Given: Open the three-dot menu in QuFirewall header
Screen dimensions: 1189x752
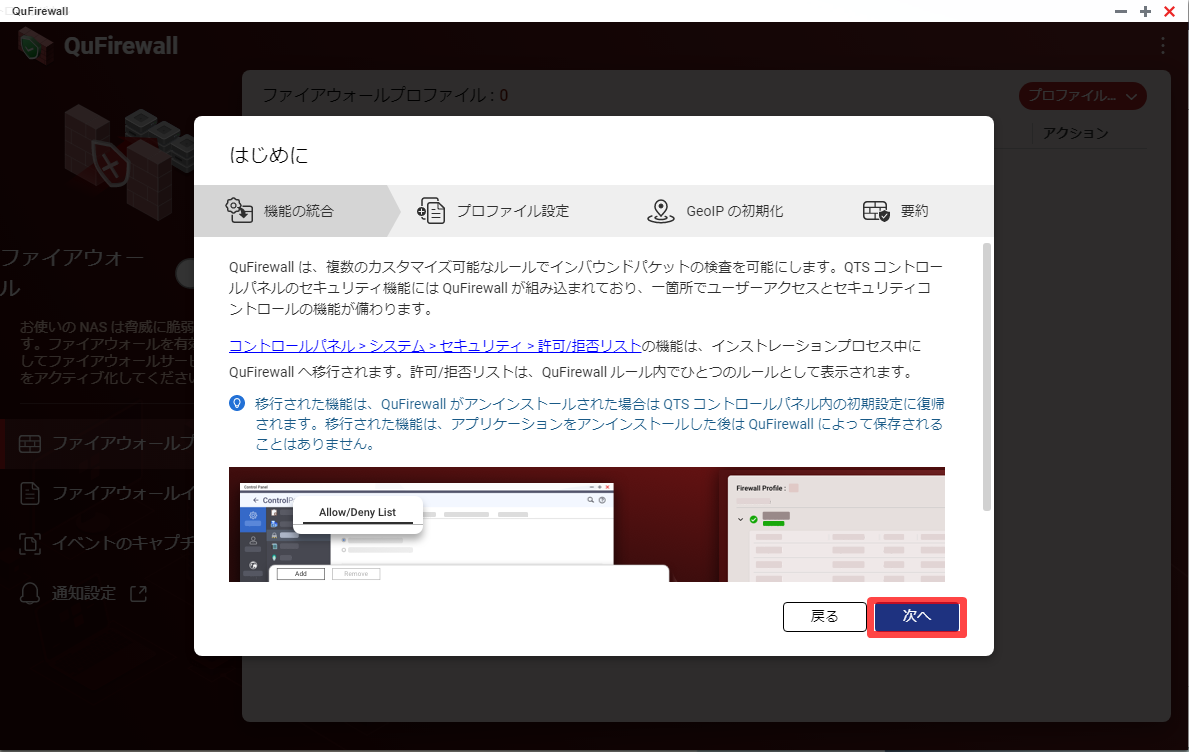Looking at the screenshot, I should click(x=1162, y=45).
